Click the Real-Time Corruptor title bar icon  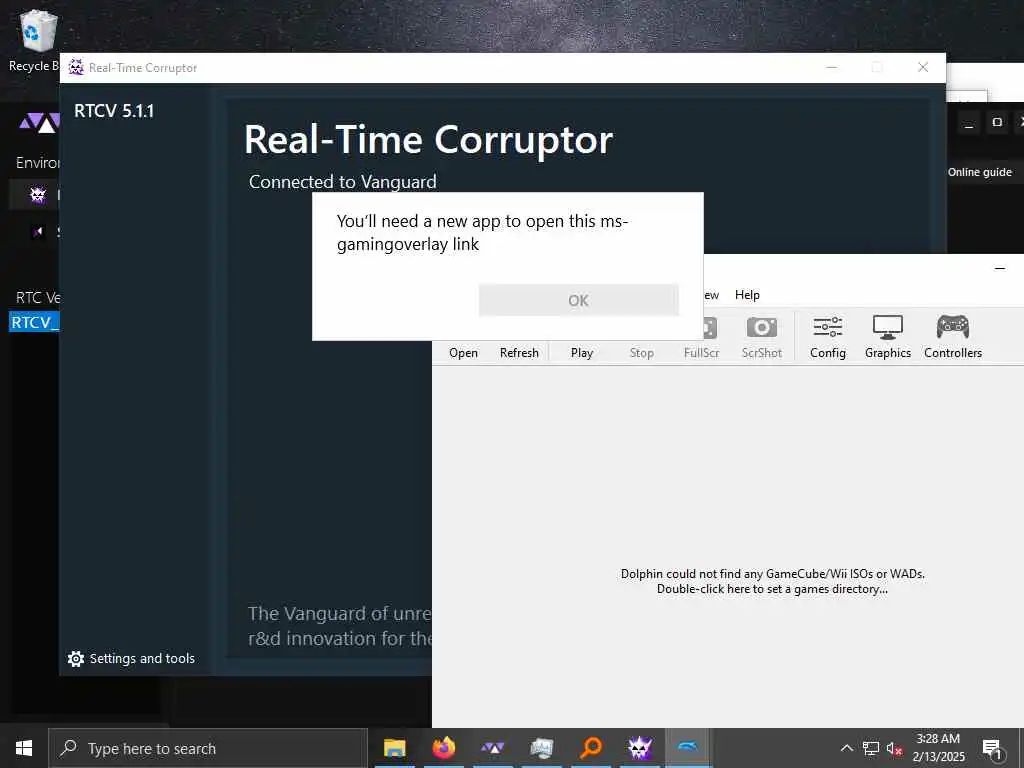point(76,67)
